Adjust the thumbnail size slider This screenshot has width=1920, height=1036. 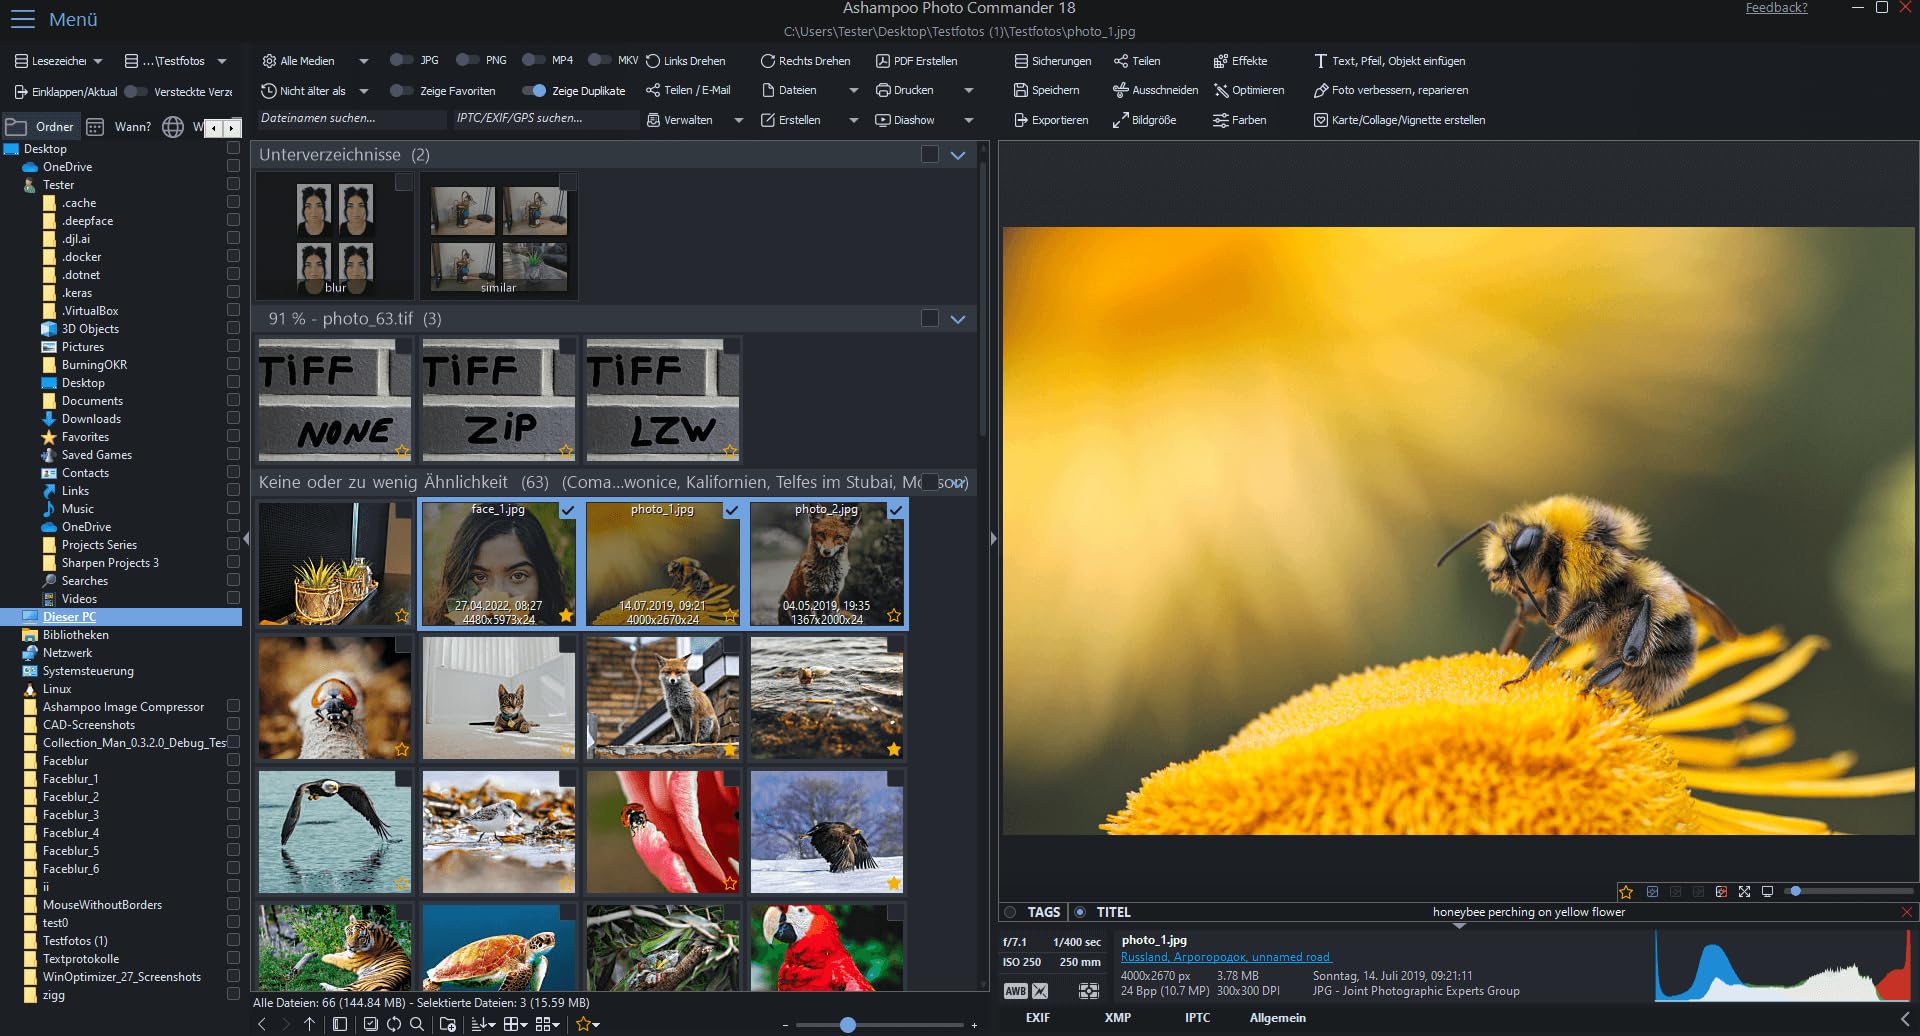848,1025
